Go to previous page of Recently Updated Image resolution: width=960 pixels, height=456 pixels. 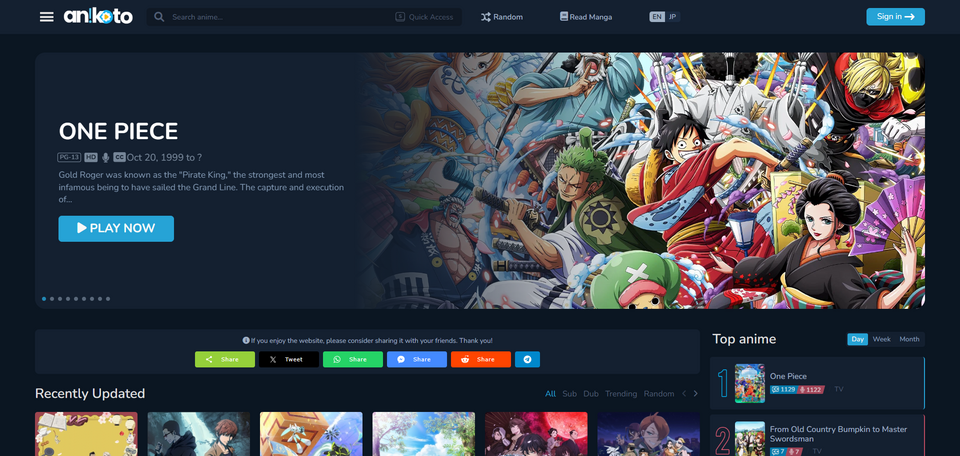tap(684, 394)
